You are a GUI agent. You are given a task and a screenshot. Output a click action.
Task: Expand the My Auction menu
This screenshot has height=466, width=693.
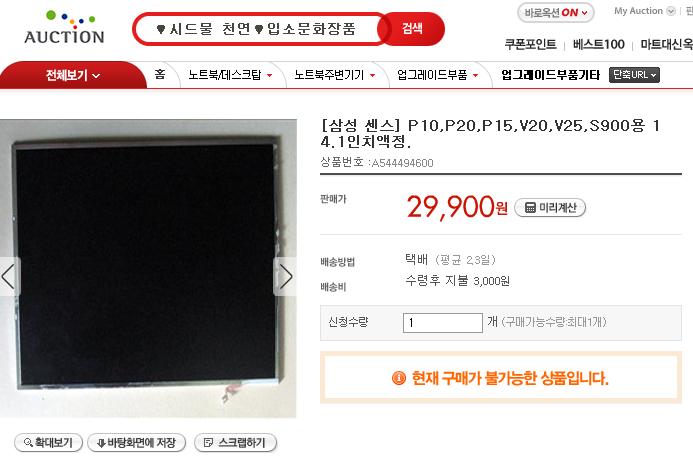click(644, 11)
